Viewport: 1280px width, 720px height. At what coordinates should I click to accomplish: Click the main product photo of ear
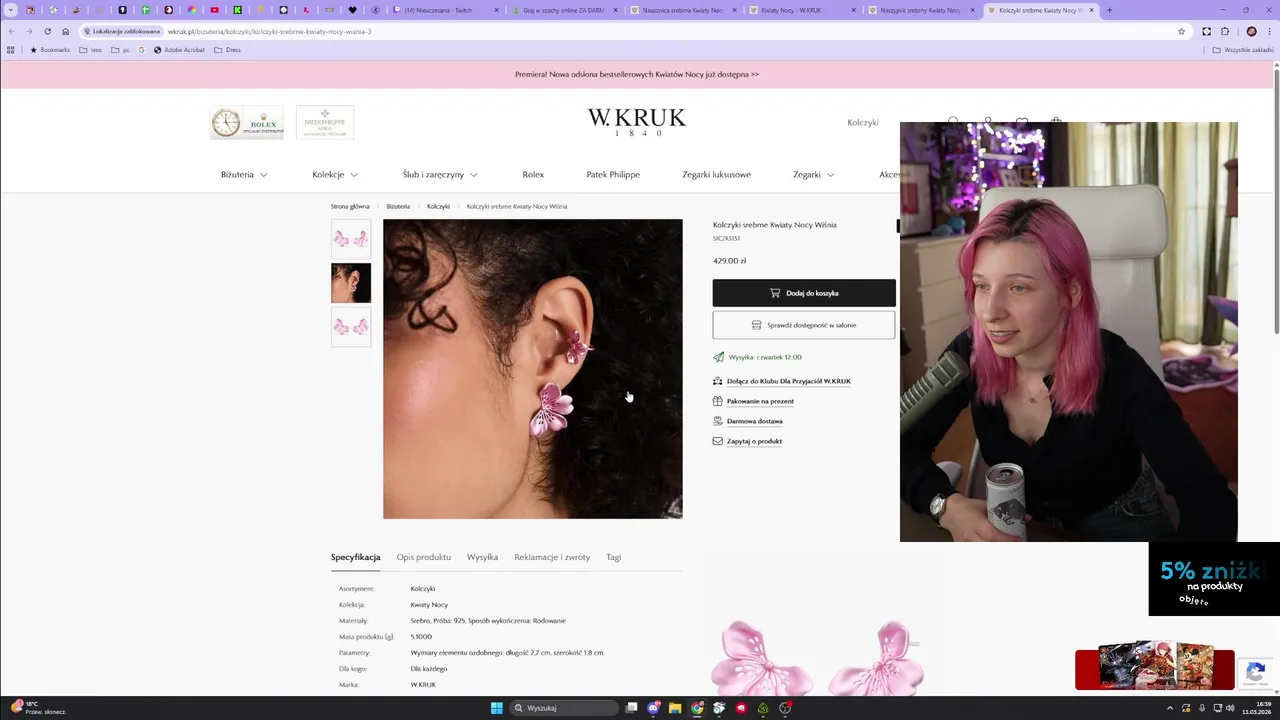(x=533, y=369)
